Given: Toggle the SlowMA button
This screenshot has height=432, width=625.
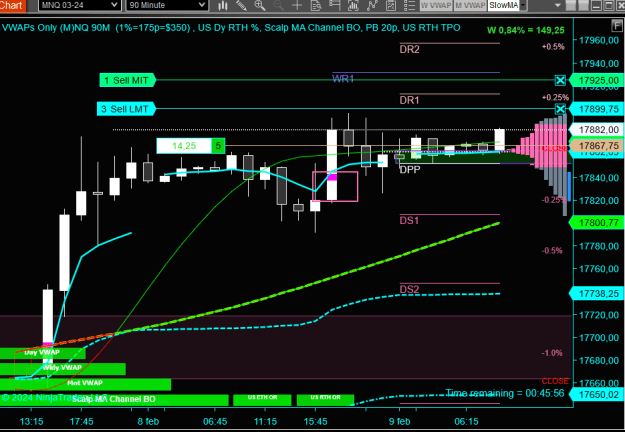Looking at the screenshot, I should (504, 5).
